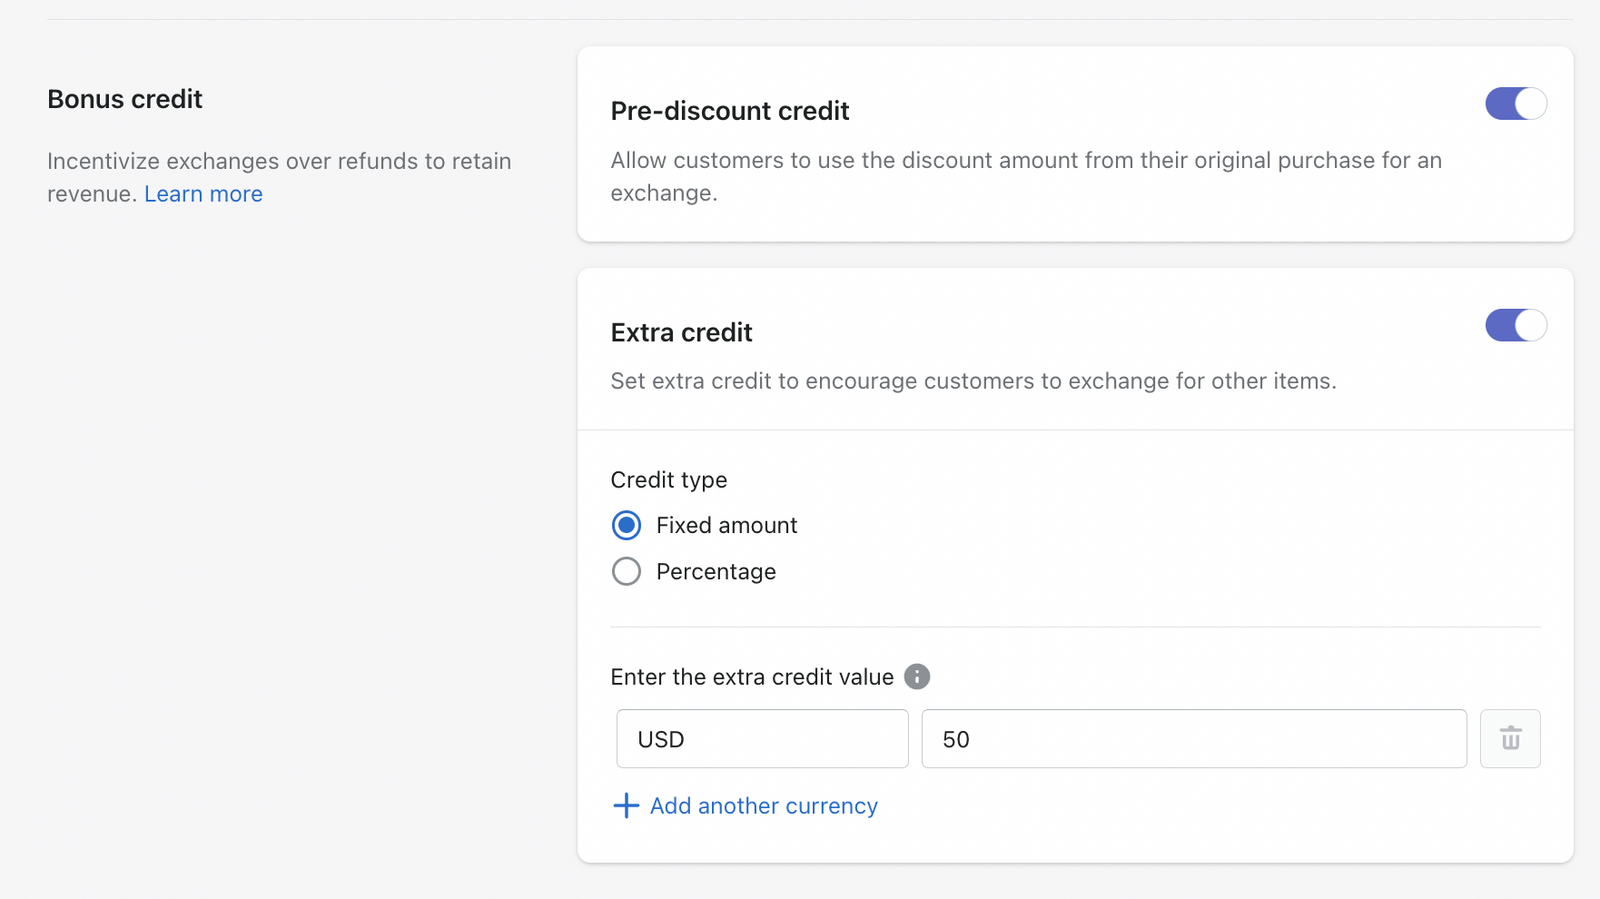Delete the USD currency row with trash icon
1600x899 pixels.
[x=1510, y=739]
